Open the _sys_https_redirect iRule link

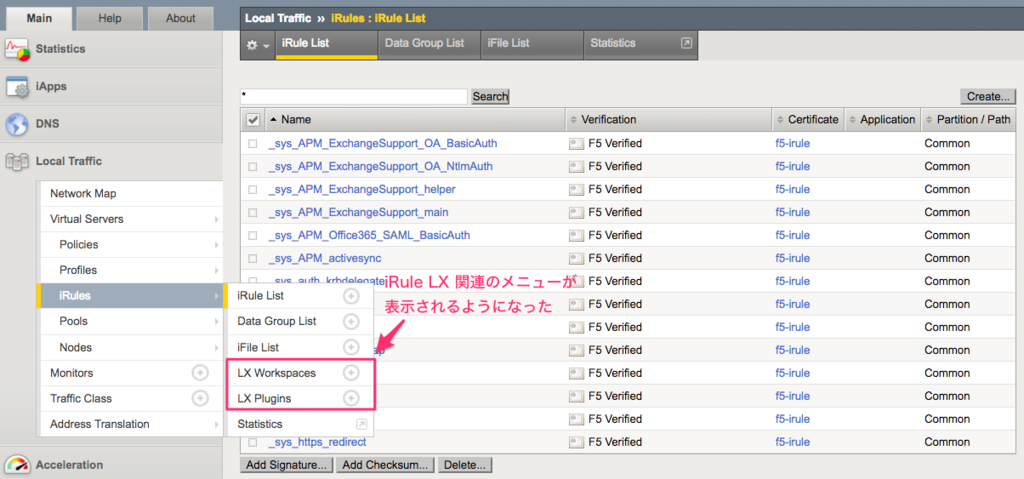[317, 442]
